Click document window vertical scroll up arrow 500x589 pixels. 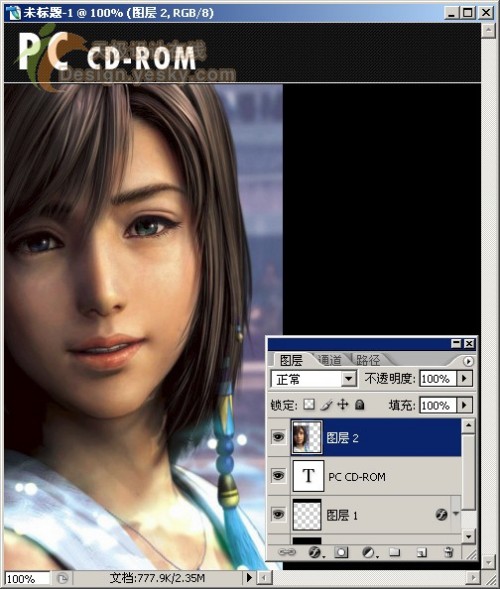coord(488,30)
